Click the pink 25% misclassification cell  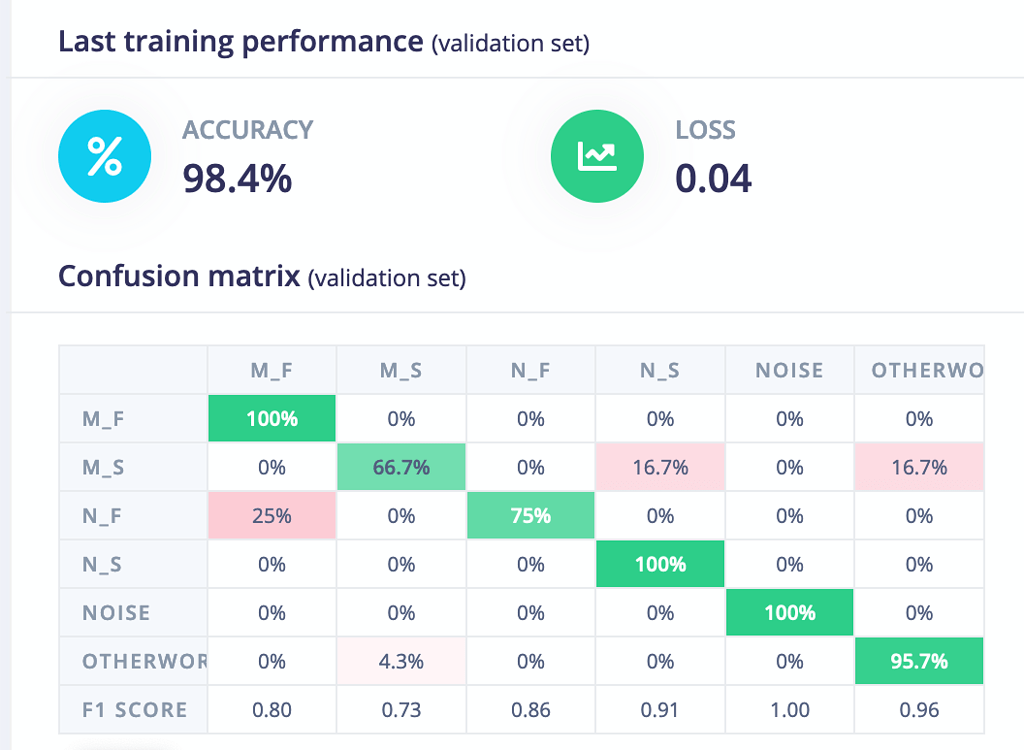tap(271, 515)
